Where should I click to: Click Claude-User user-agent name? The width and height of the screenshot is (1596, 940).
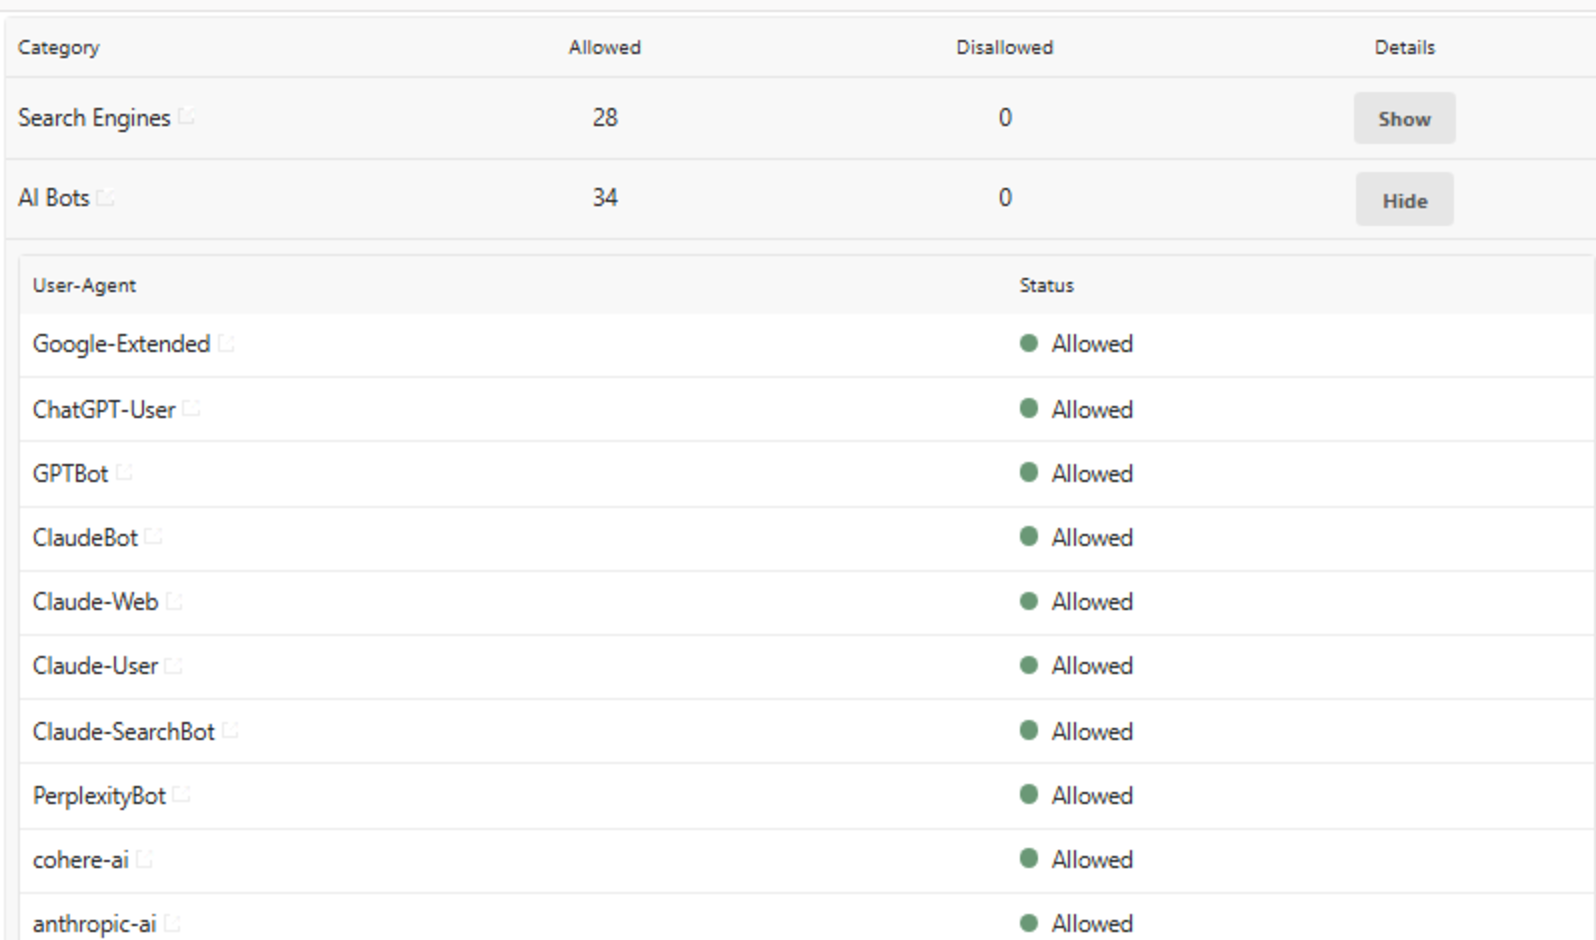95,665
